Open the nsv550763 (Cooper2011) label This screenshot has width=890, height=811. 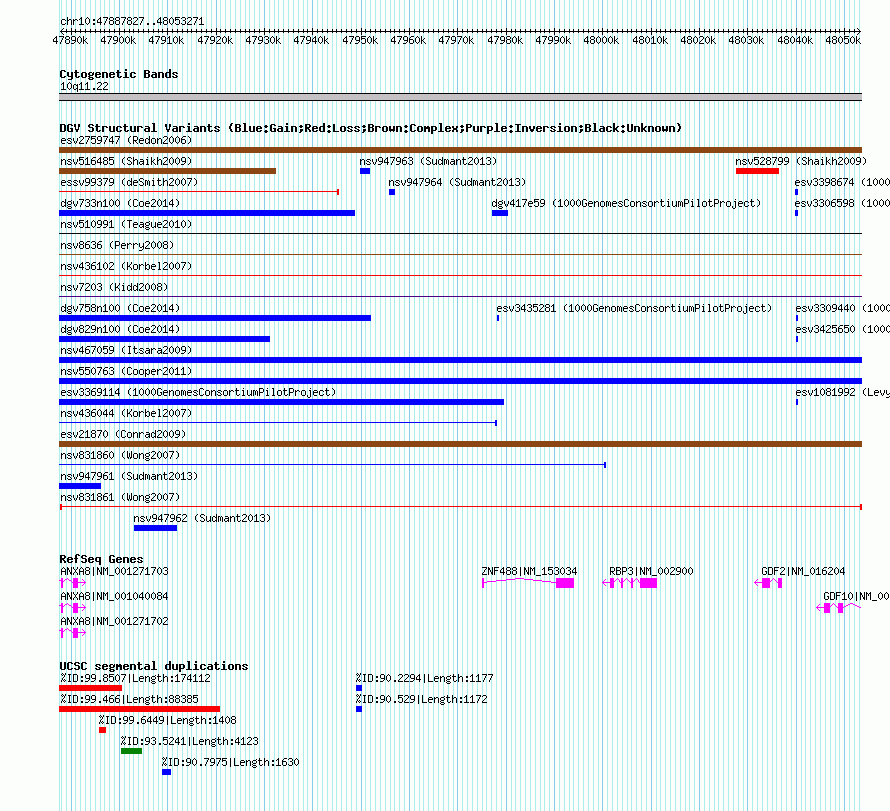(x=126, y=371)
